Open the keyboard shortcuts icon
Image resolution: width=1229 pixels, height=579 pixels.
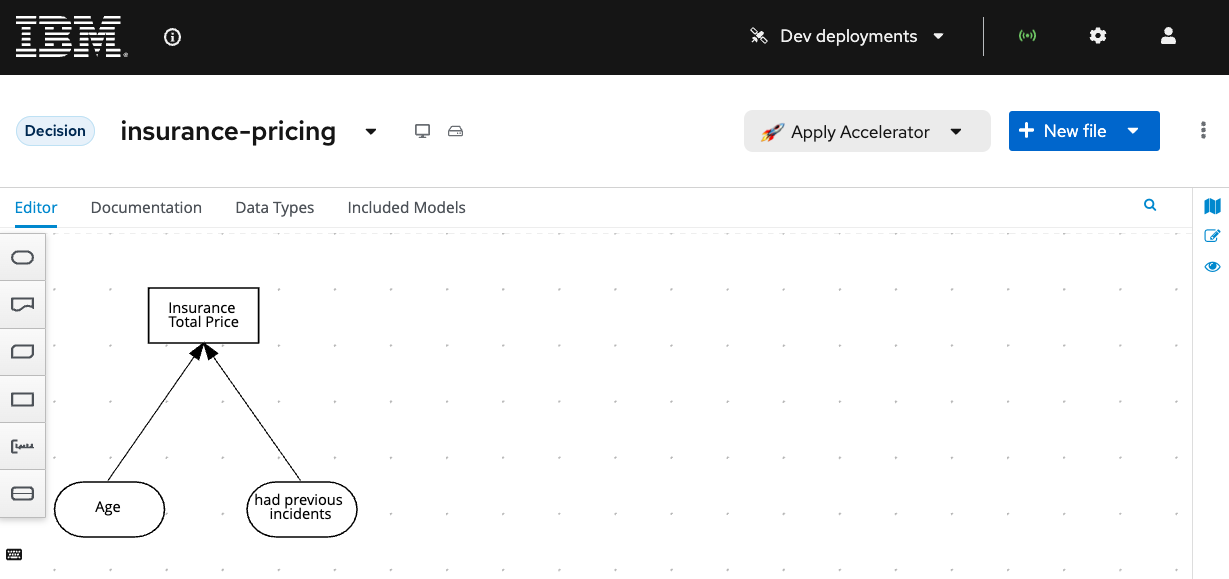pos(14,555)
